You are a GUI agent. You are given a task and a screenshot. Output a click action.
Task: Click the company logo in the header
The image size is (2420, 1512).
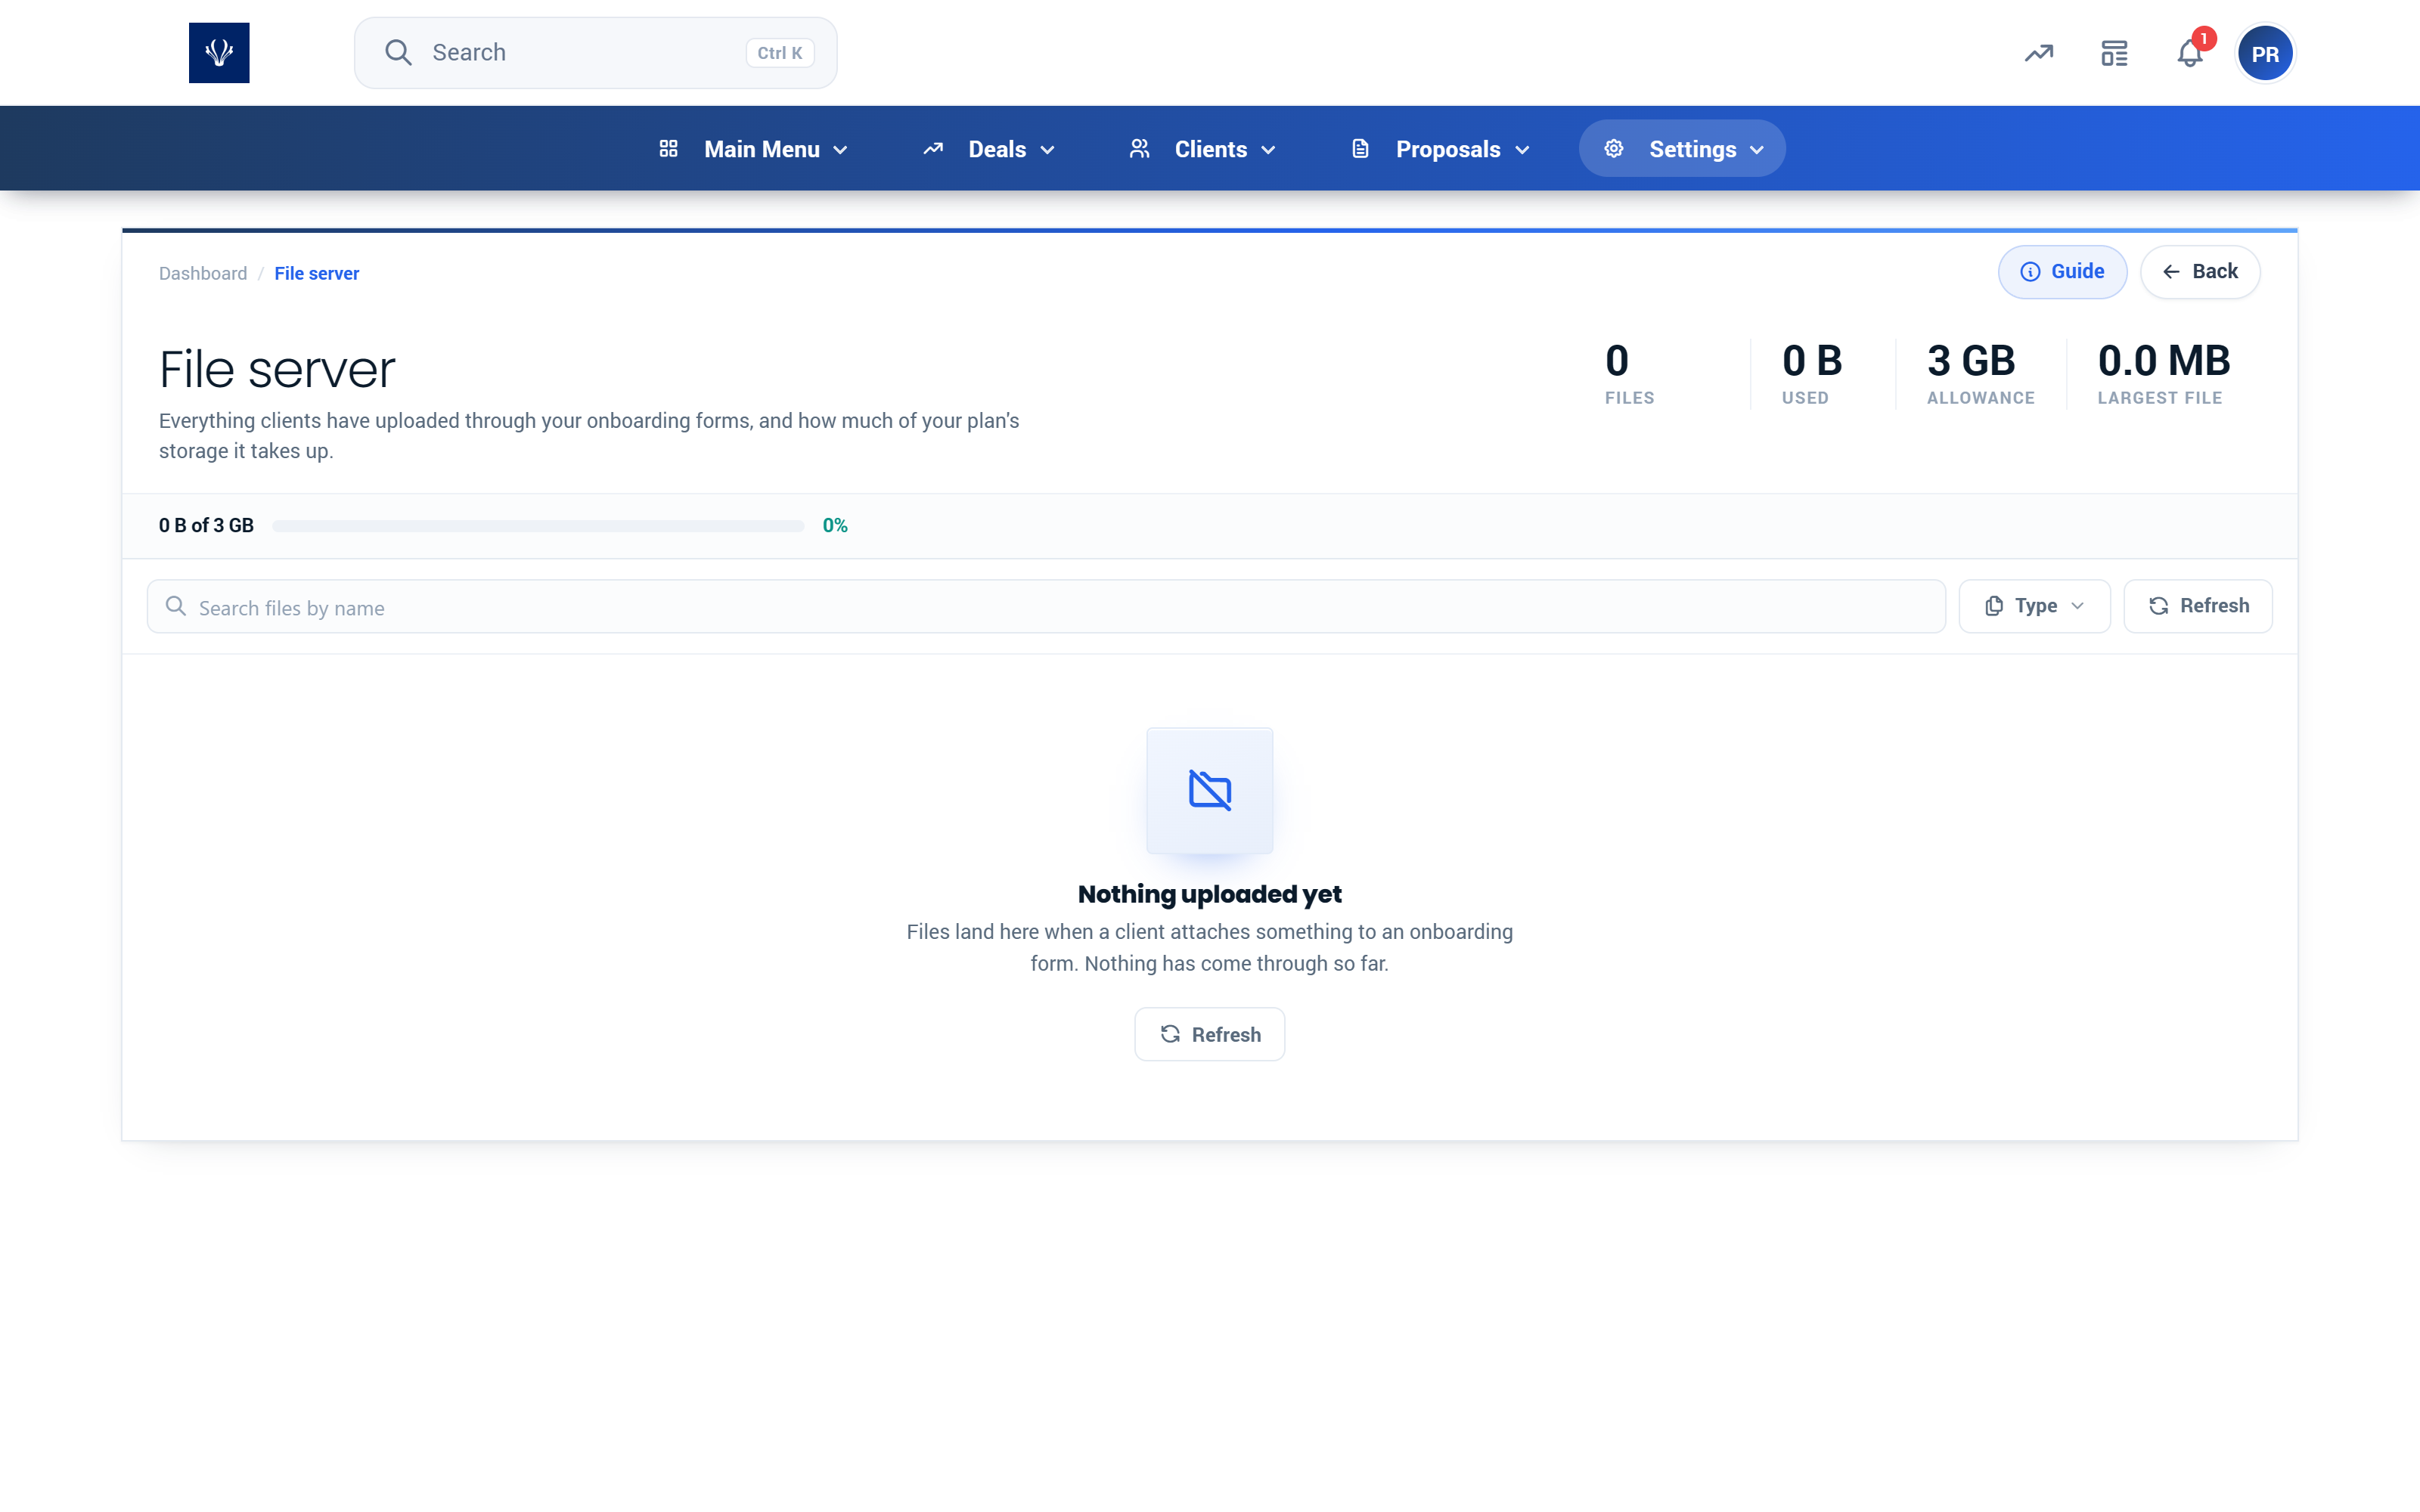(219, 53)
